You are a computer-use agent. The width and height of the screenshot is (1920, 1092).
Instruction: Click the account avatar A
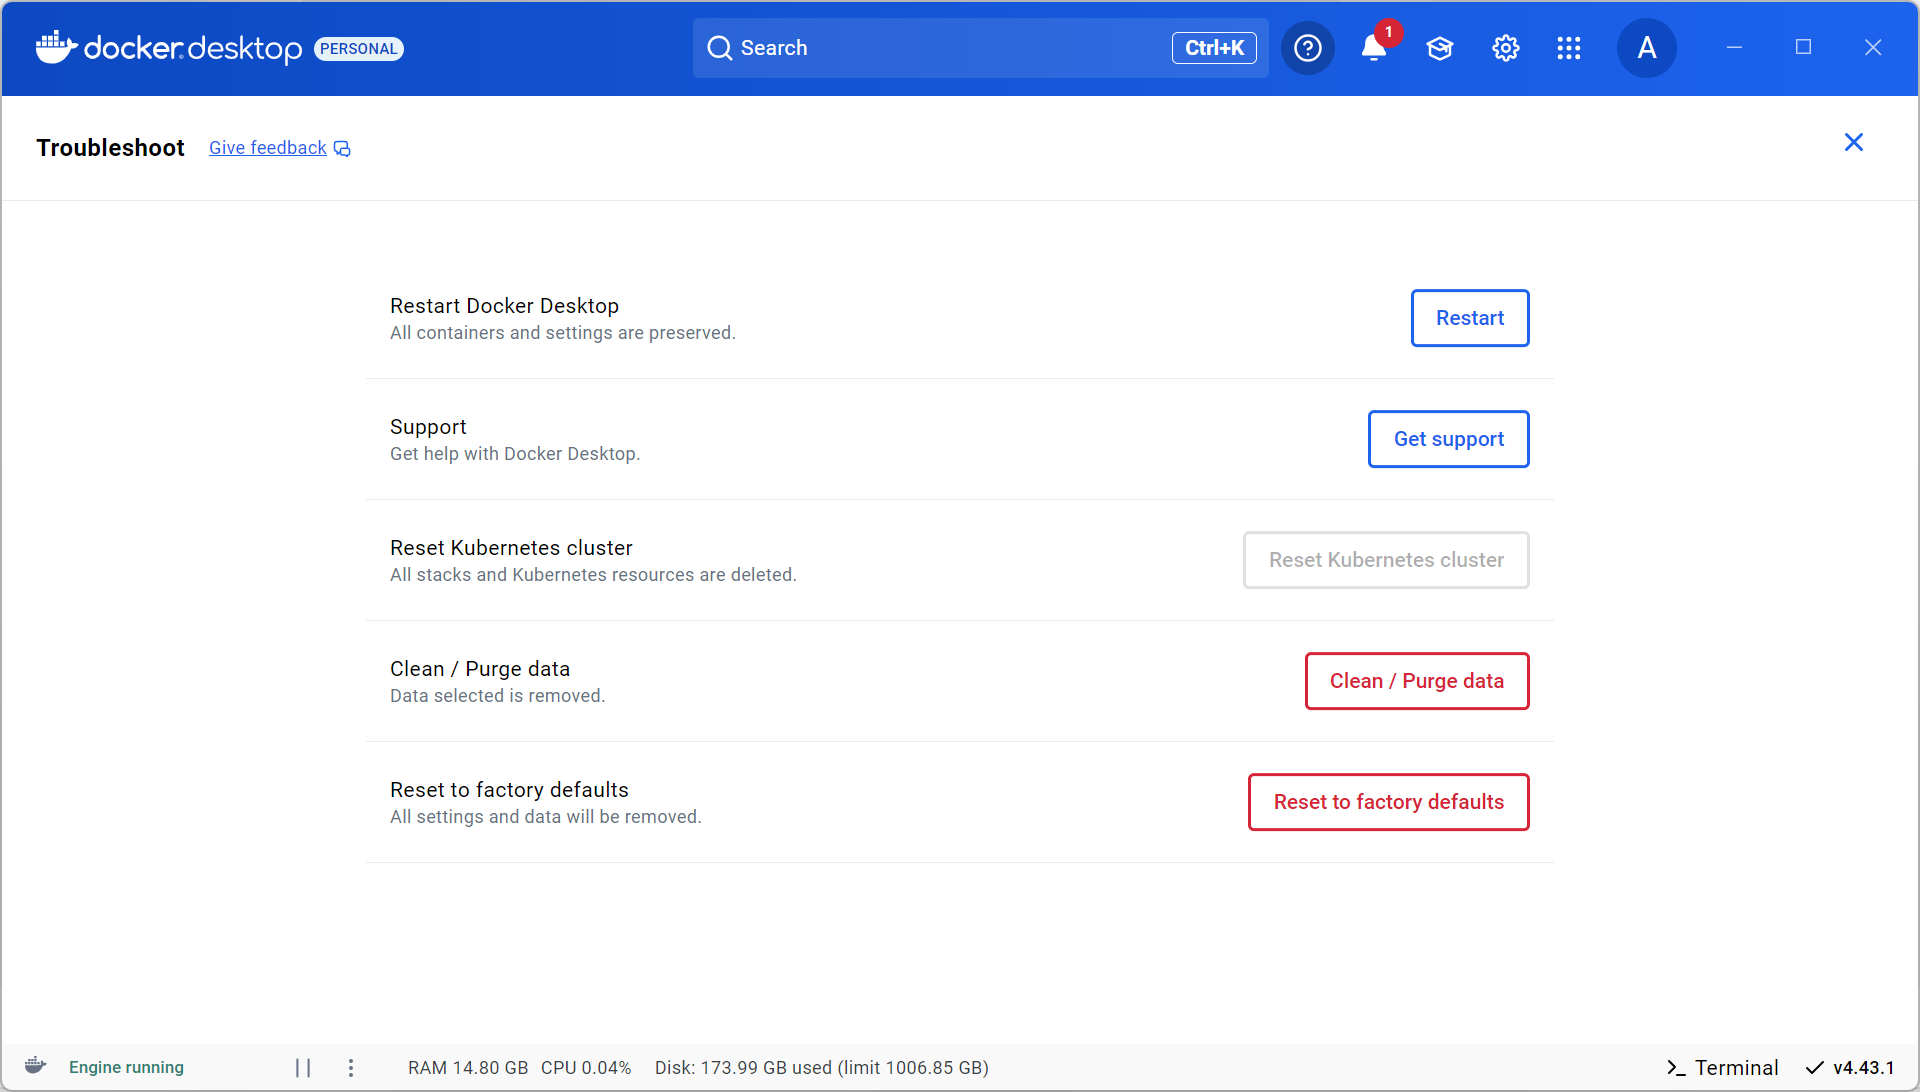click(x=1646, y=48)
